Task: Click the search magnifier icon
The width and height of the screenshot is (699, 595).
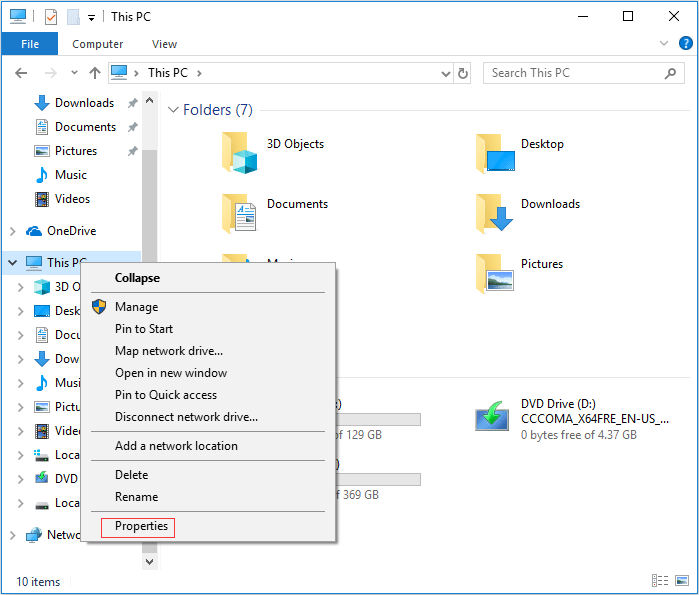Action: coord(670,73)
